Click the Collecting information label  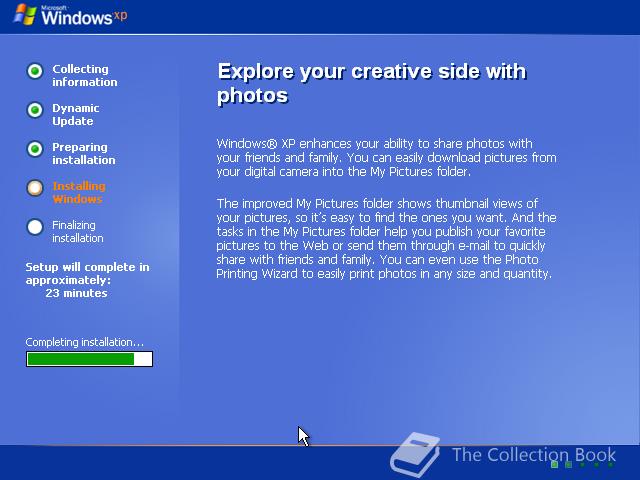[x=84, y=76]
